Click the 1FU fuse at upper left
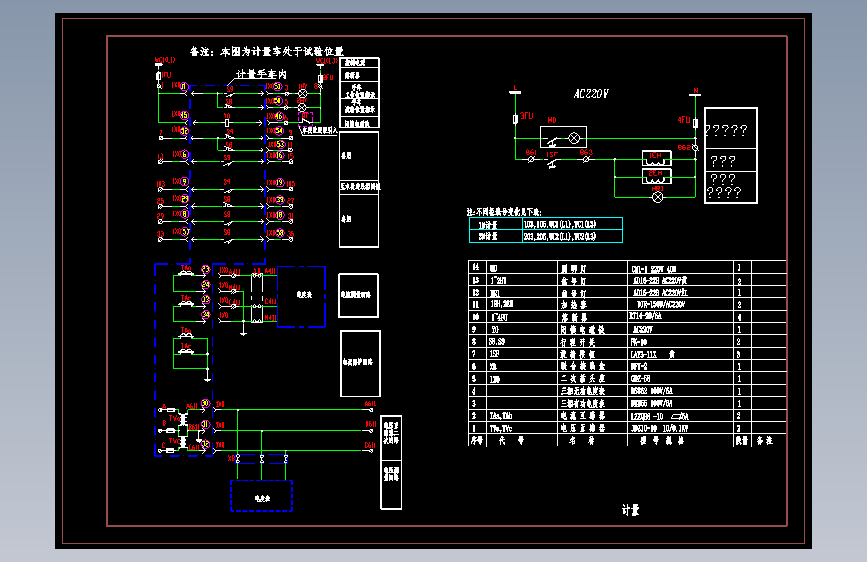 [x=159, y=76]
